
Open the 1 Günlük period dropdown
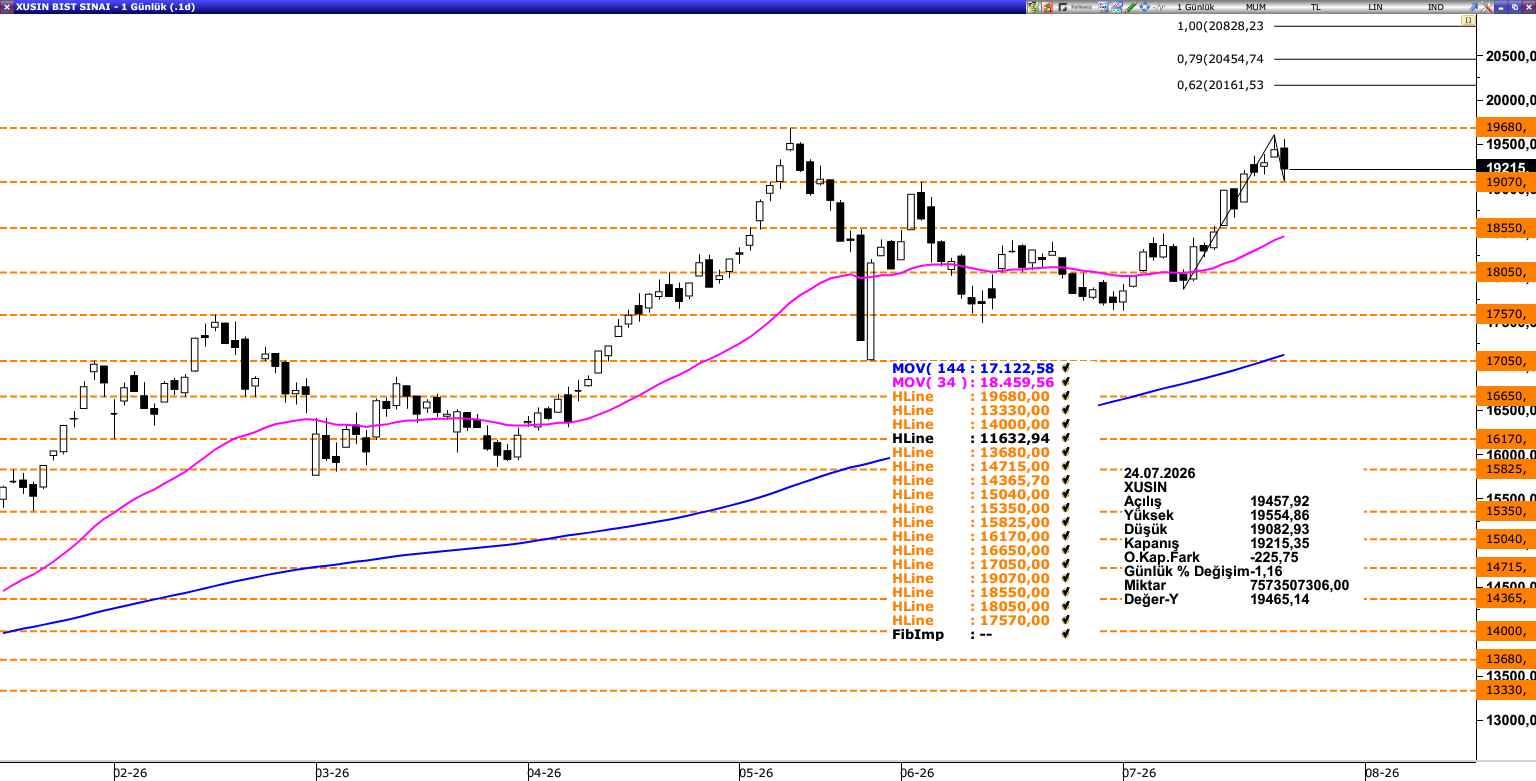1195,7
